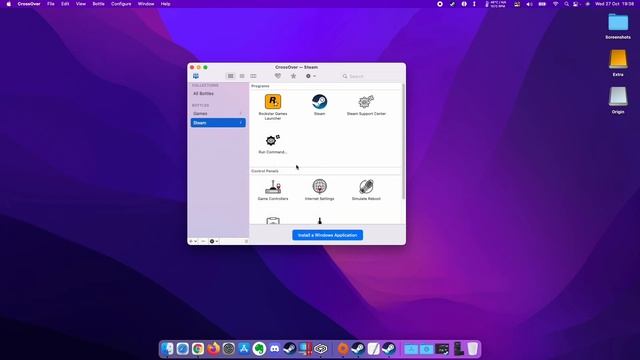Open the sidebar gear options dropdown
The image size is (640, 360).
(214, 241)
